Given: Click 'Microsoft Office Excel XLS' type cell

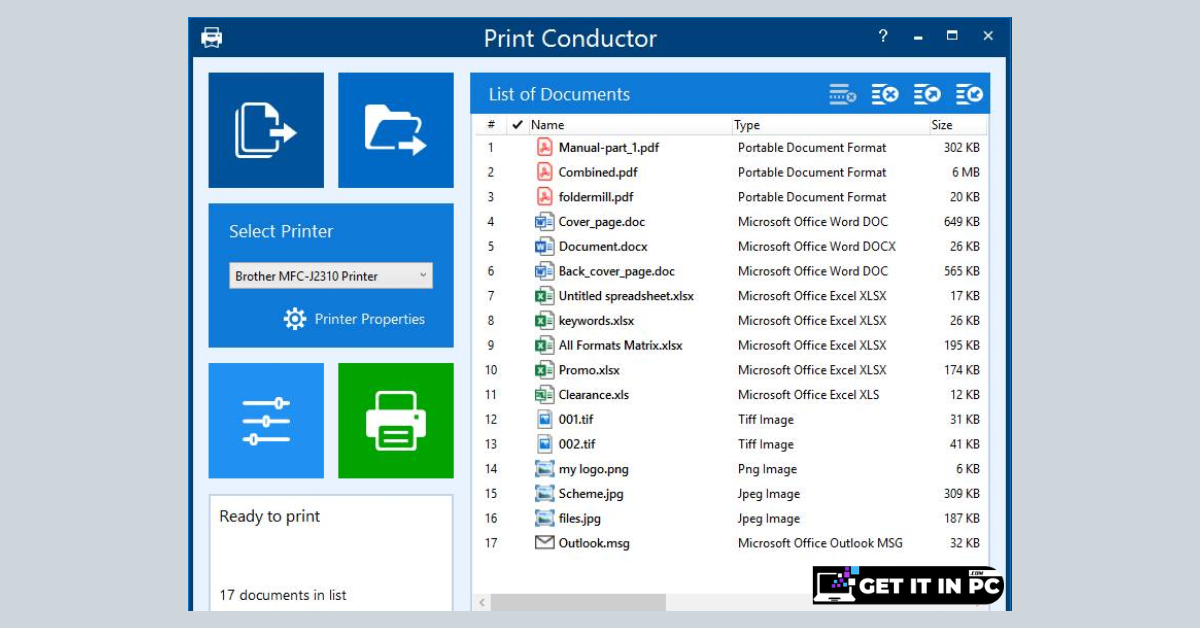Looking at the screenshot, I should (x=809, y=394).
